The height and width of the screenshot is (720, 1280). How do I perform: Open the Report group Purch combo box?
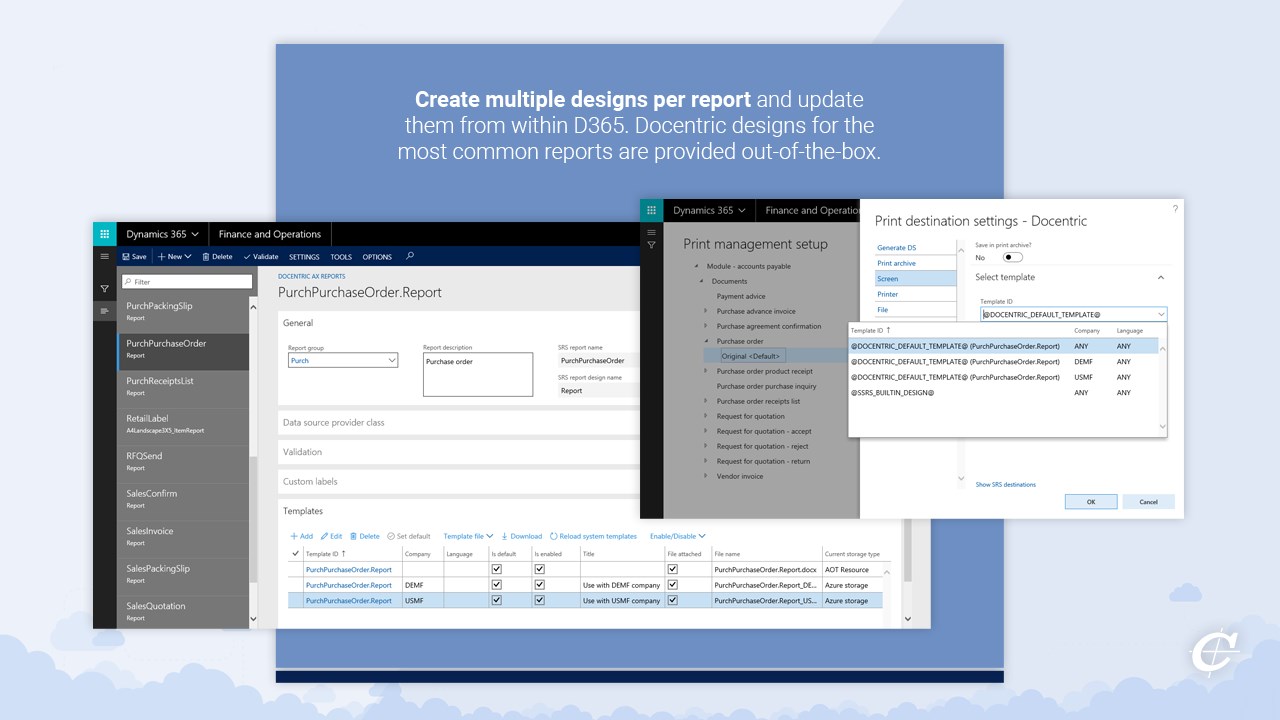point(343,360)
